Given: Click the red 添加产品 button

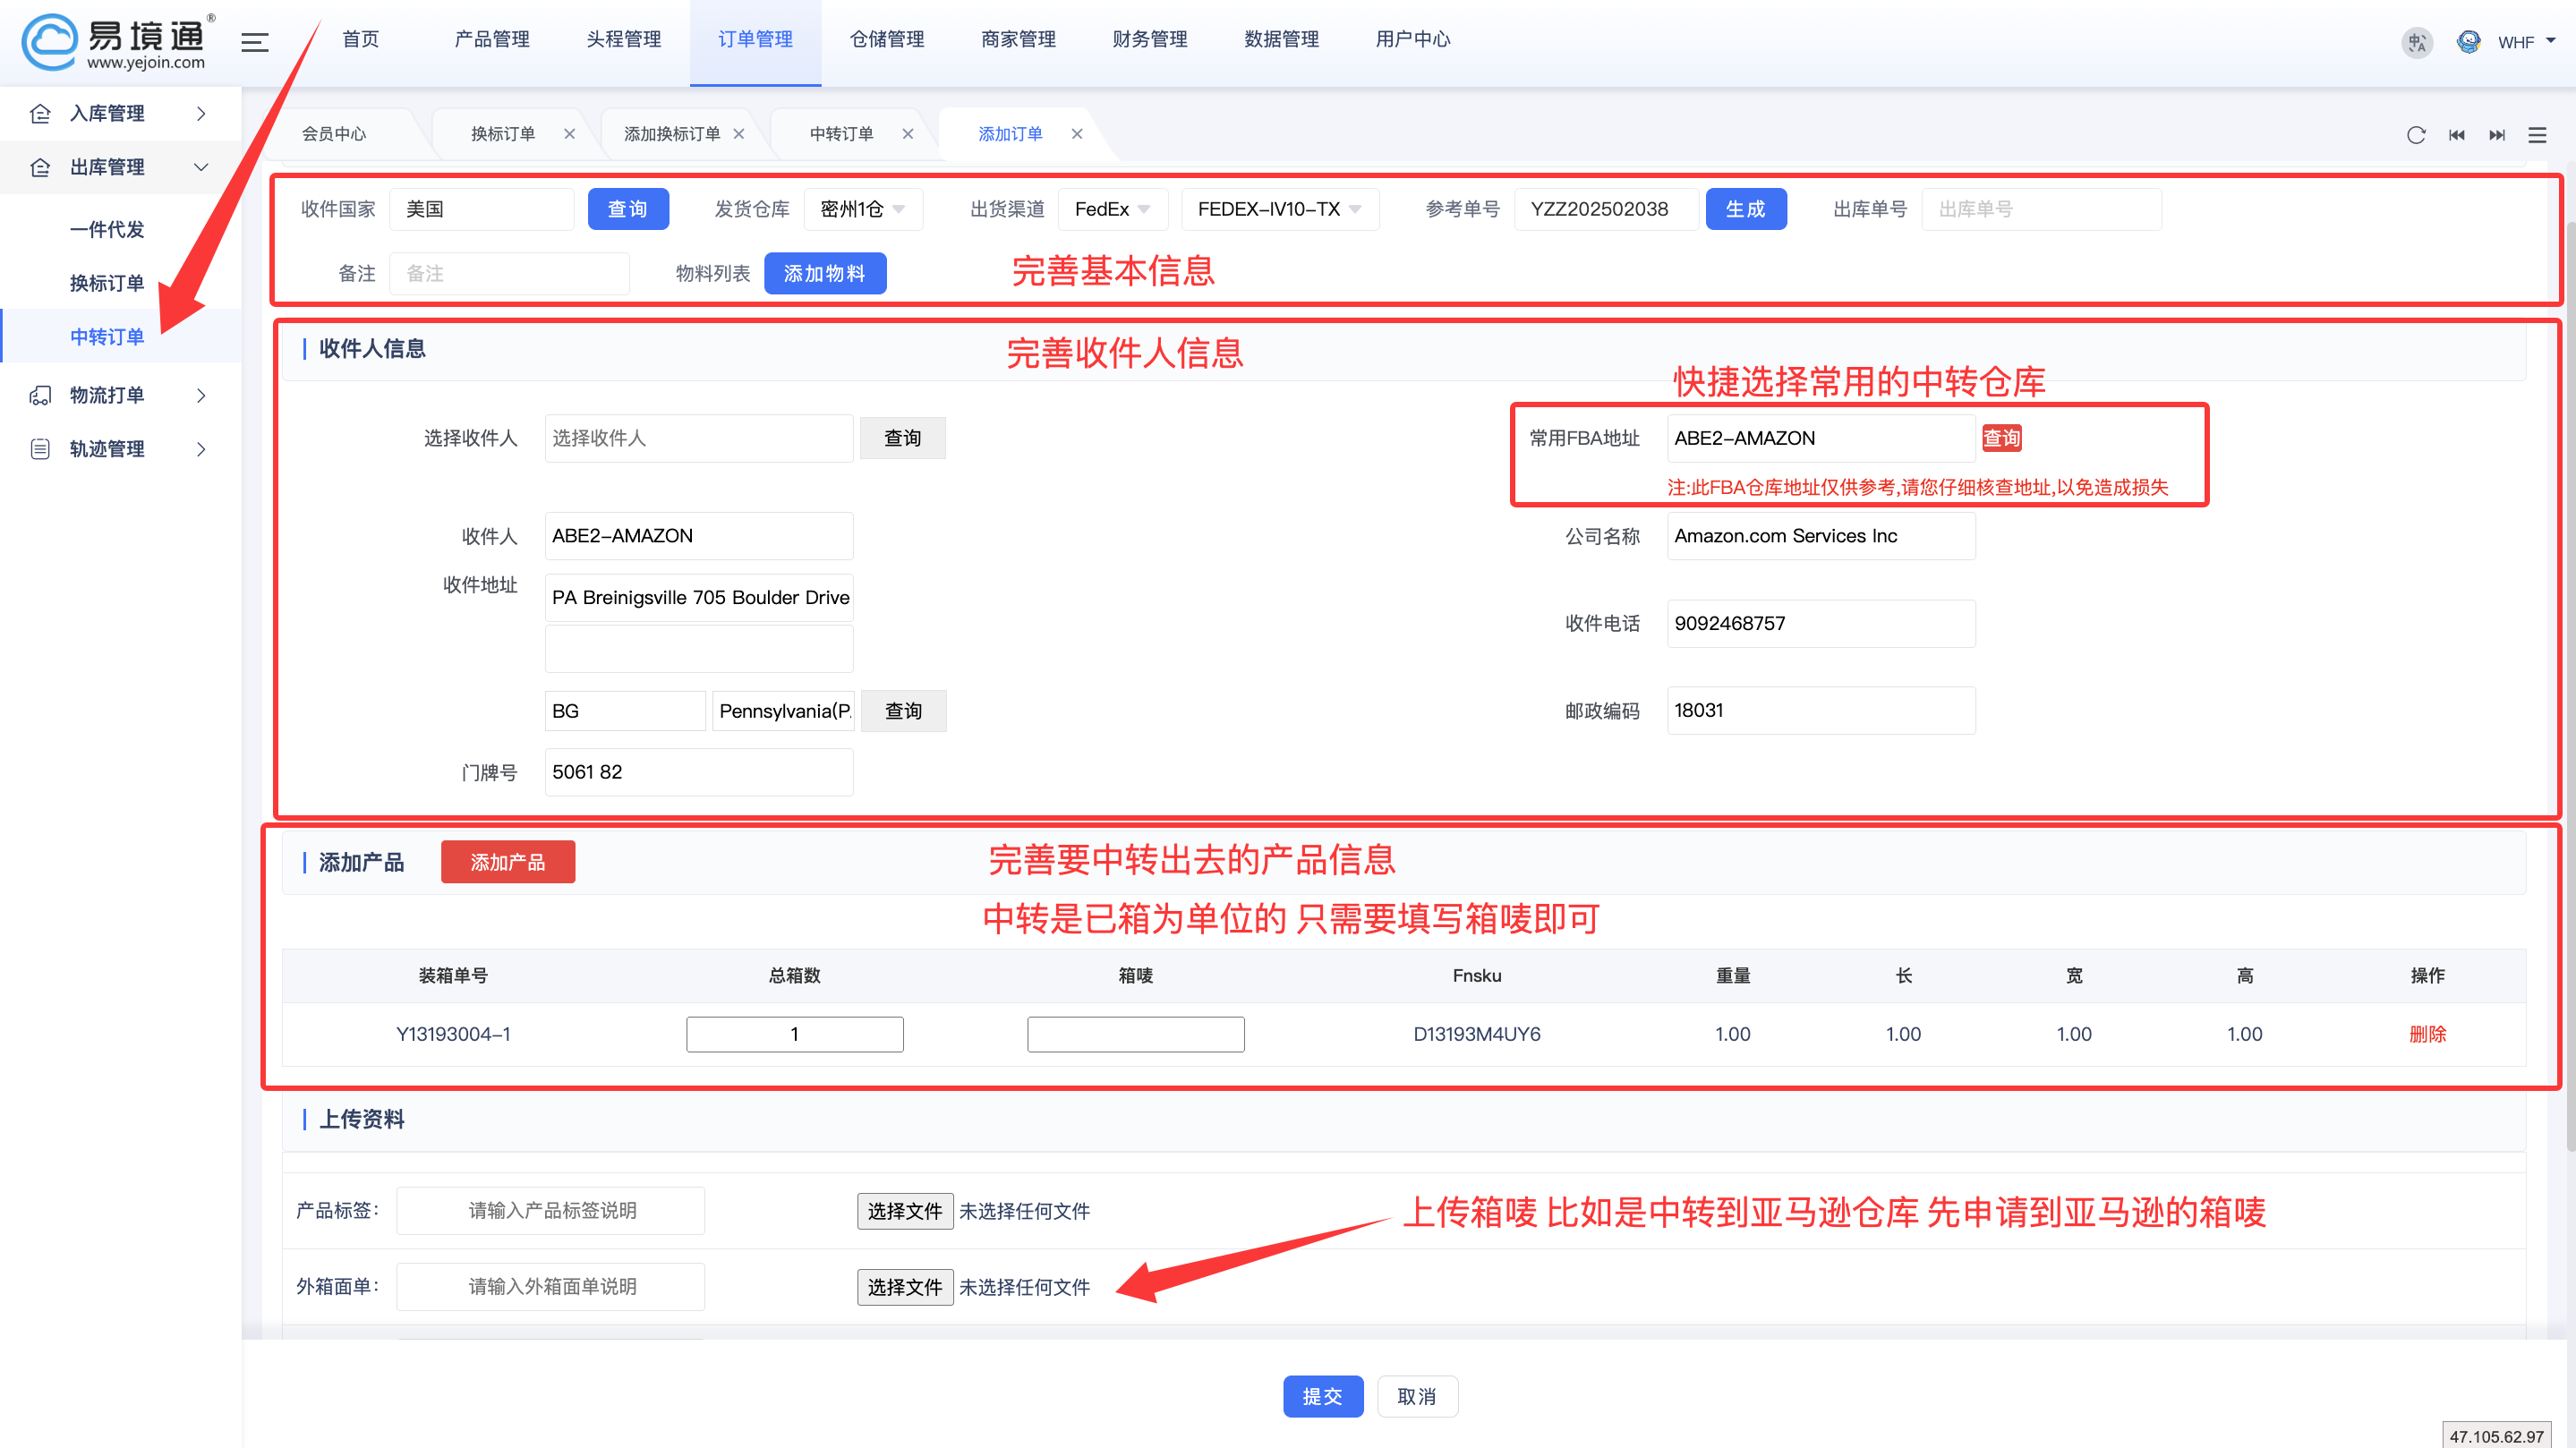Looking at the screenshot, I should 508,862.
